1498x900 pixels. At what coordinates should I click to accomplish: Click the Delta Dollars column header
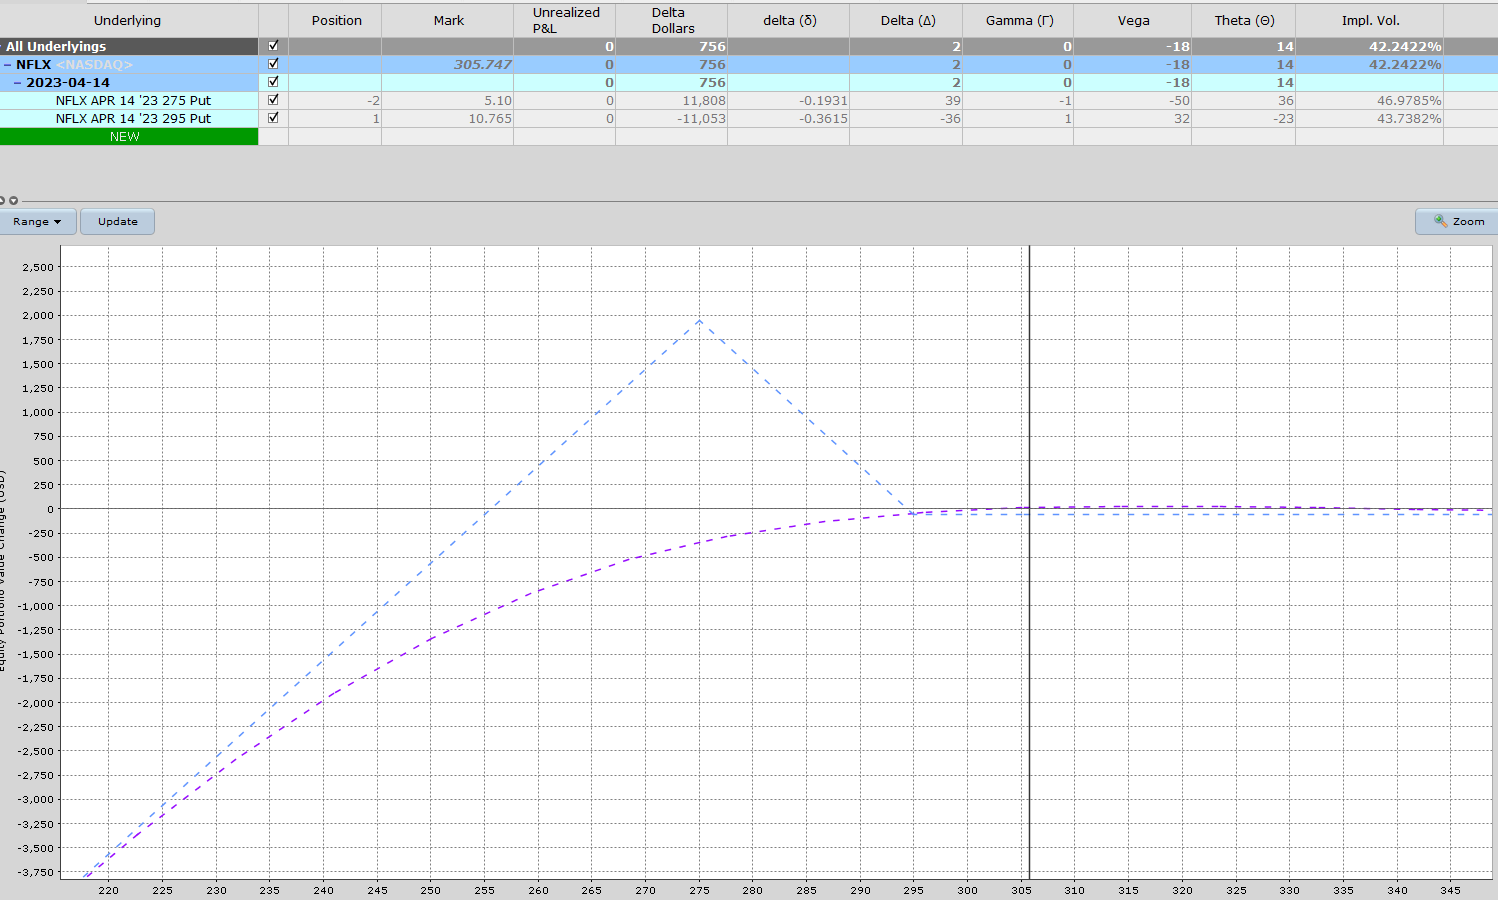point(672,20)
